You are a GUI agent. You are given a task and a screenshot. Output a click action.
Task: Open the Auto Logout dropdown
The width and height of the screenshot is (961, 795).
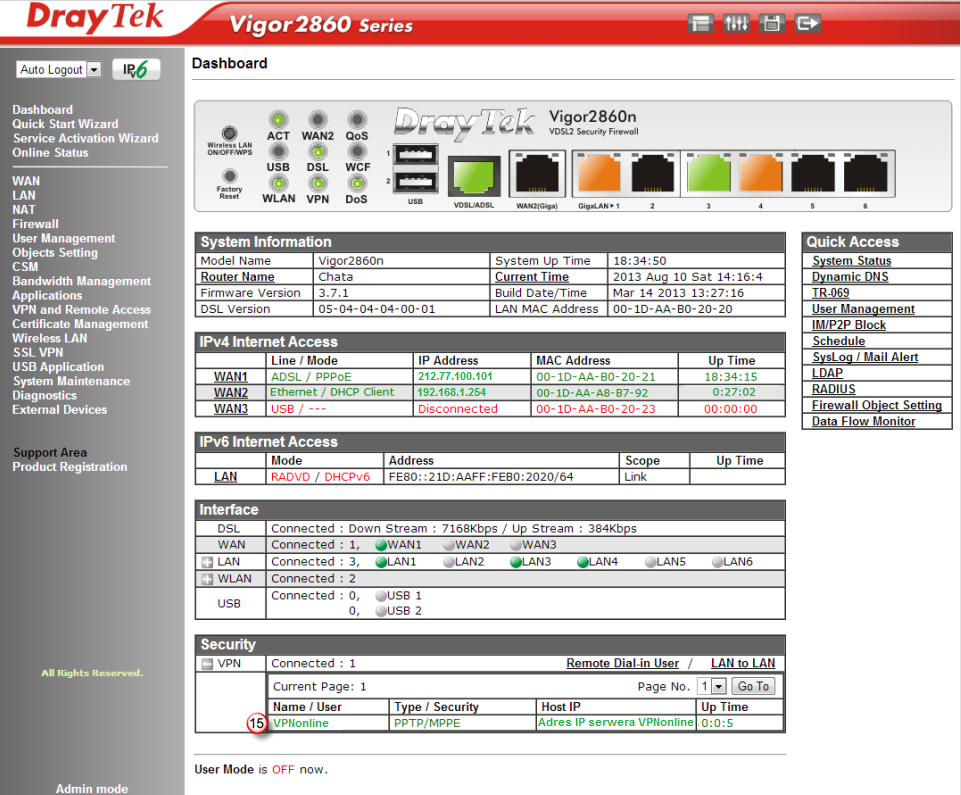click(59, 69)
